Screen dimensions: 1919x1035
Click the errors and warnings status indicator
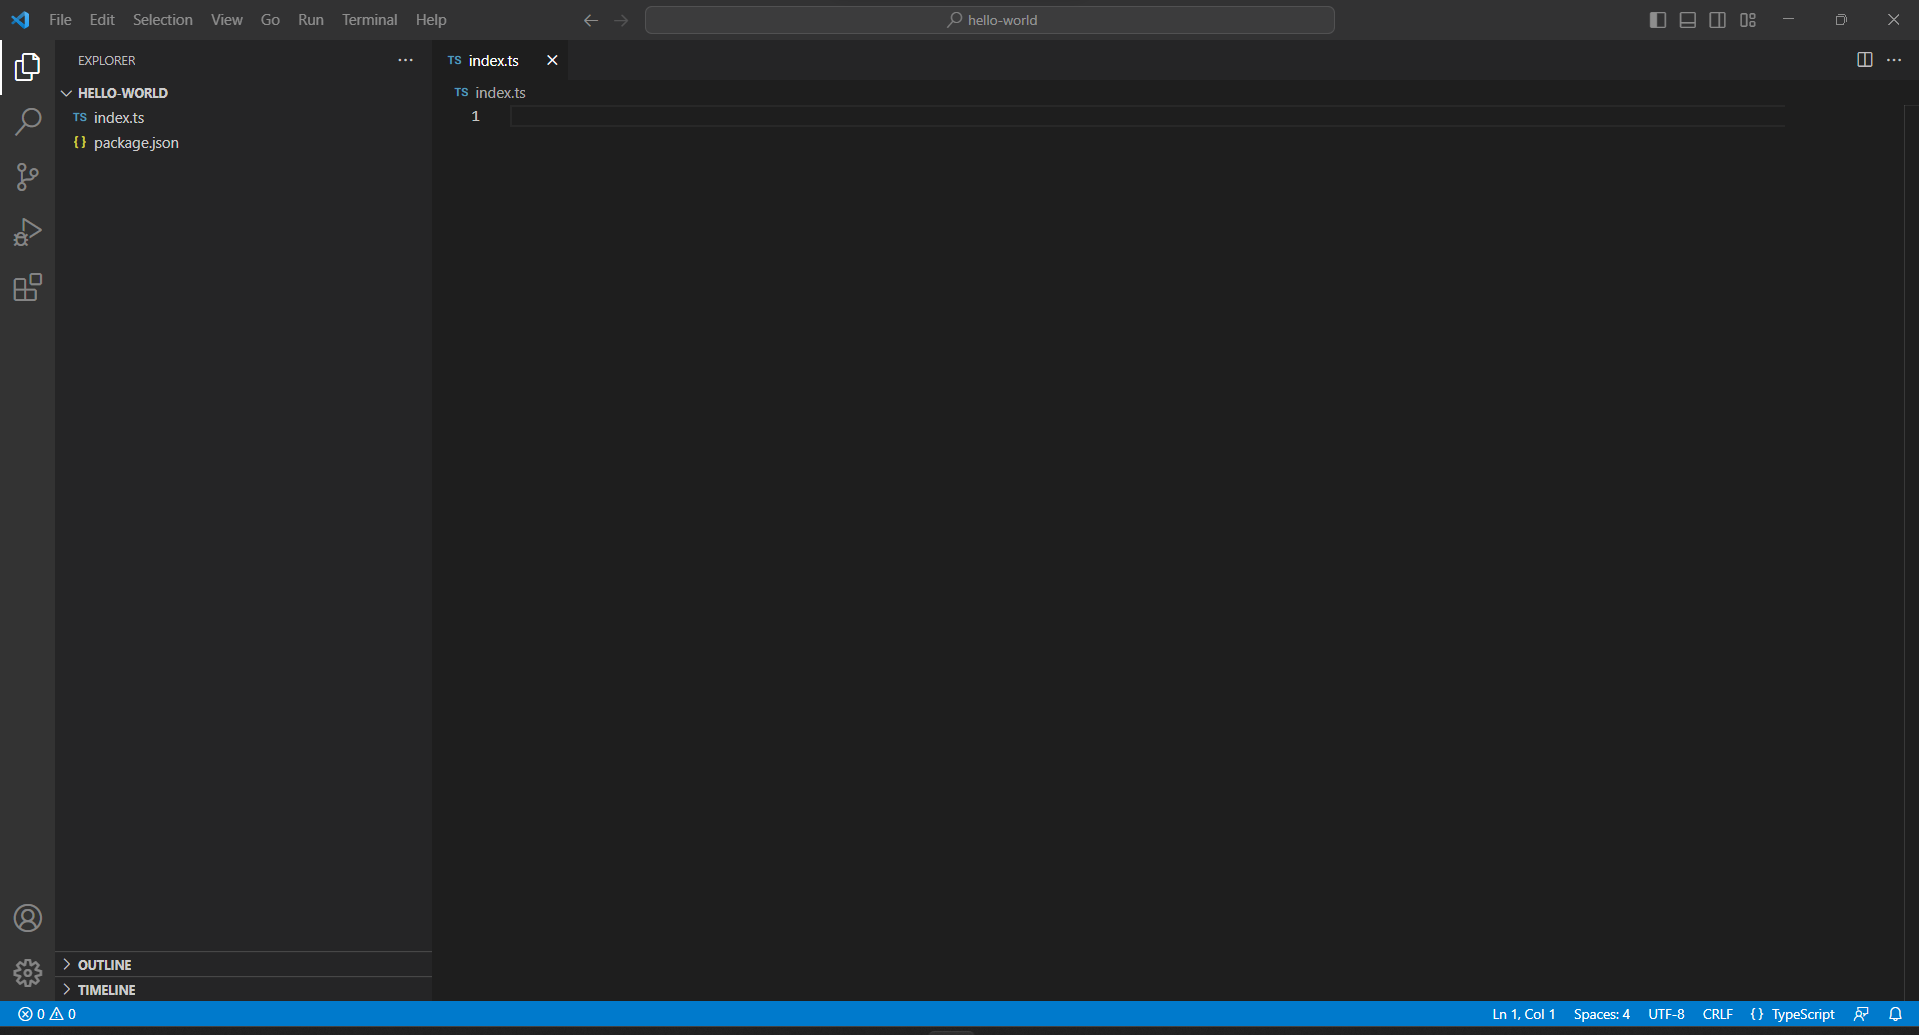44,1014
